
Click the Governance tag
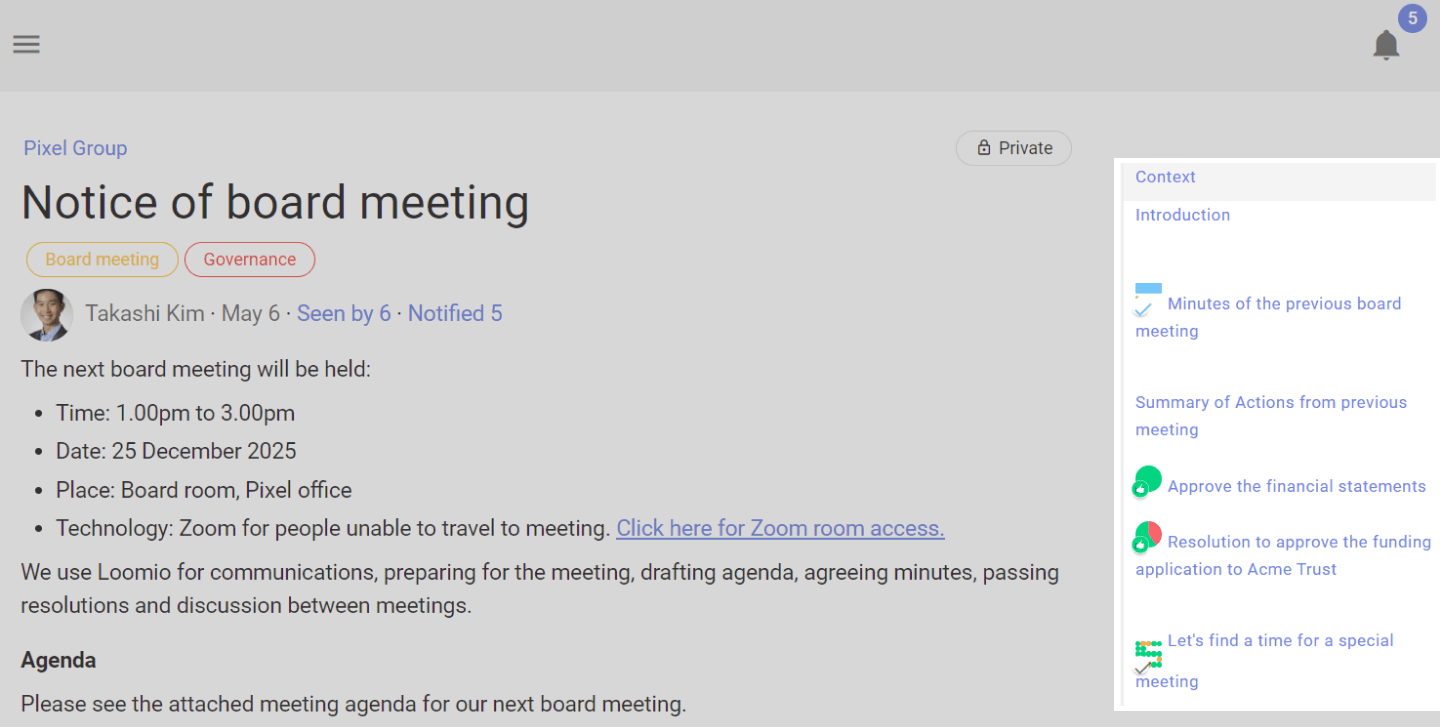coord(250,259)
